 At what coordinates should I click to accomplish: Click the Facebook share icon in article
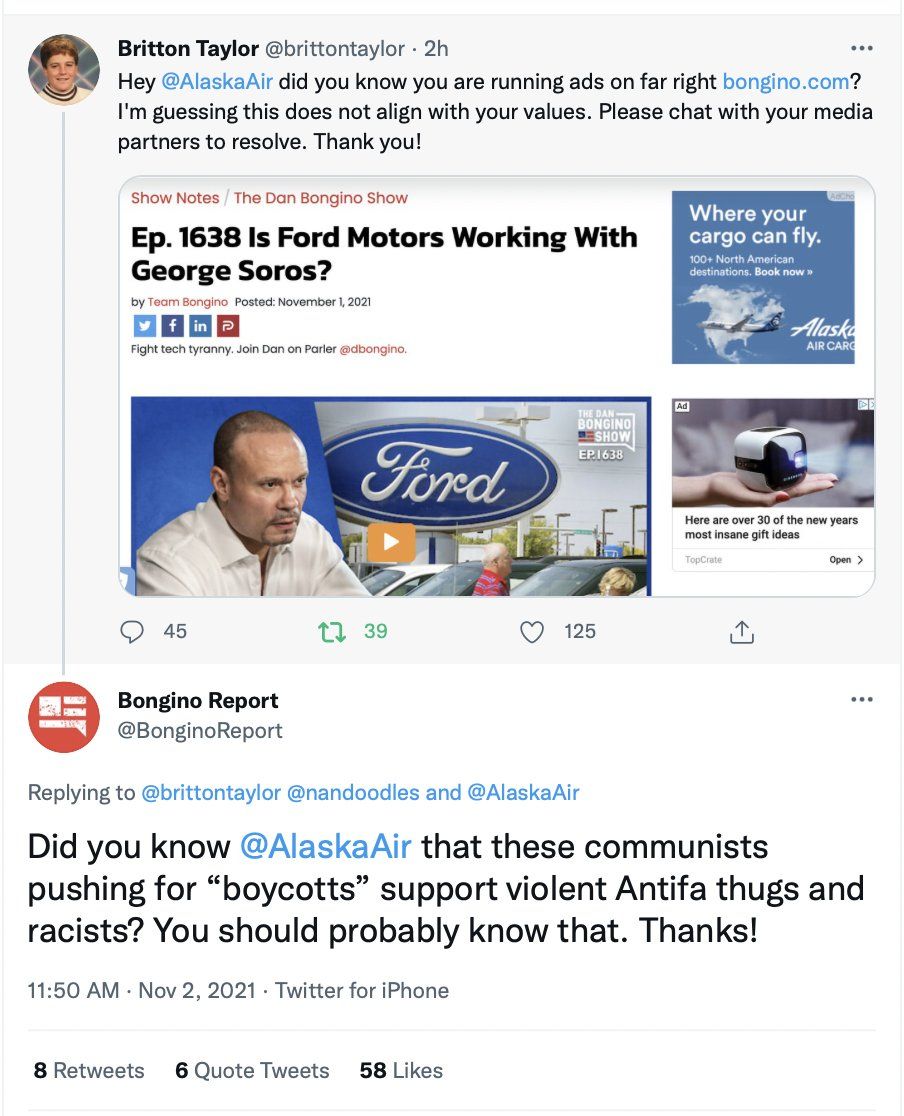click(x=171, y=326)
